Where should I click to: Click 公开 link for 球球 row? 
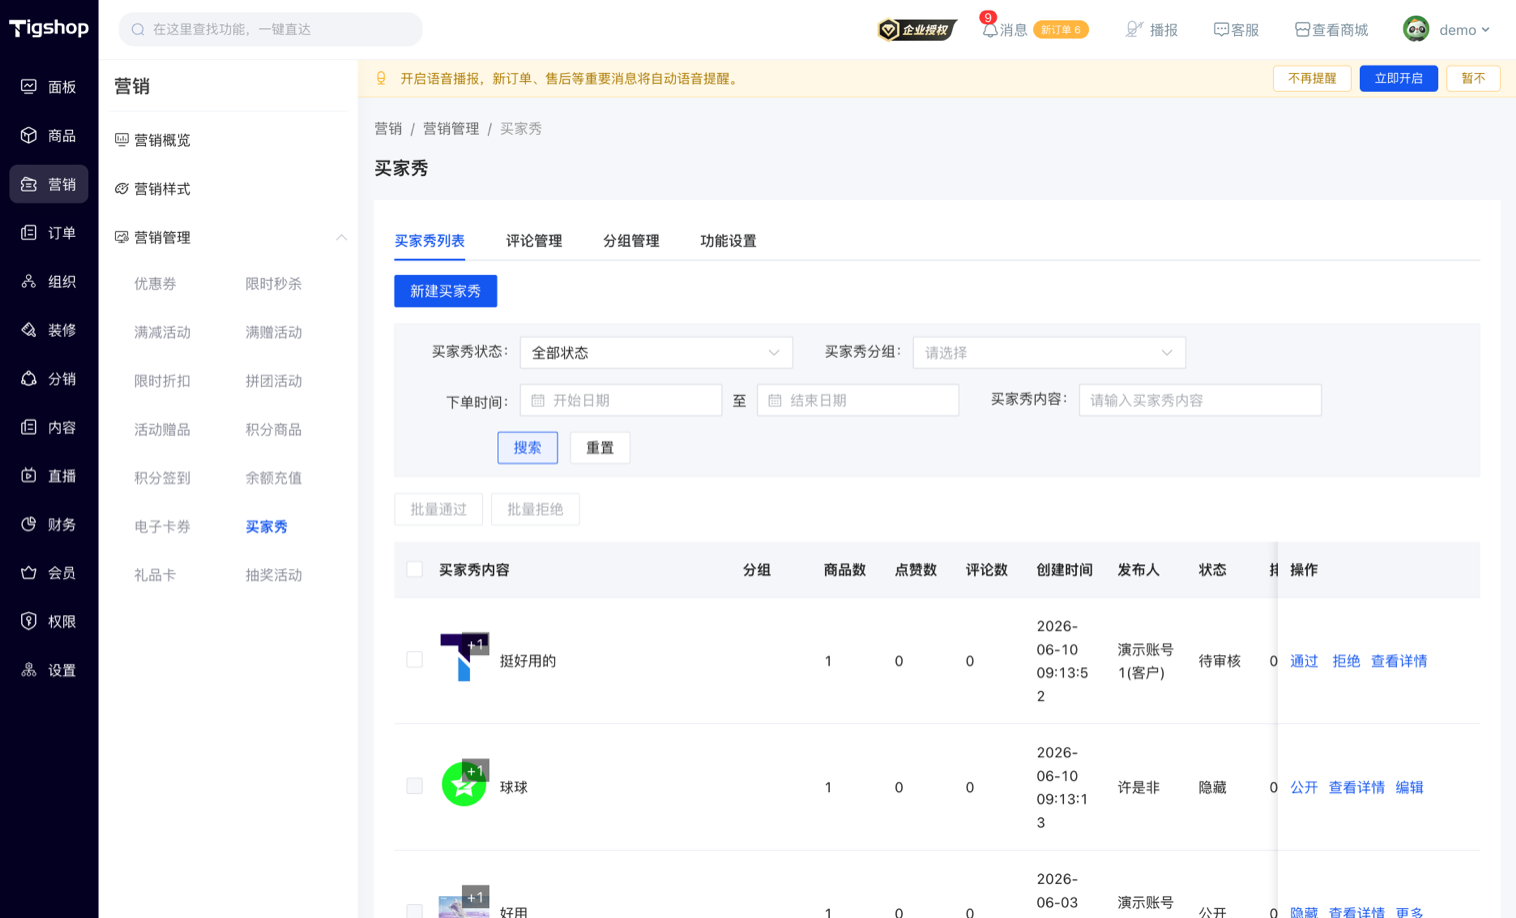[1304, 787]
